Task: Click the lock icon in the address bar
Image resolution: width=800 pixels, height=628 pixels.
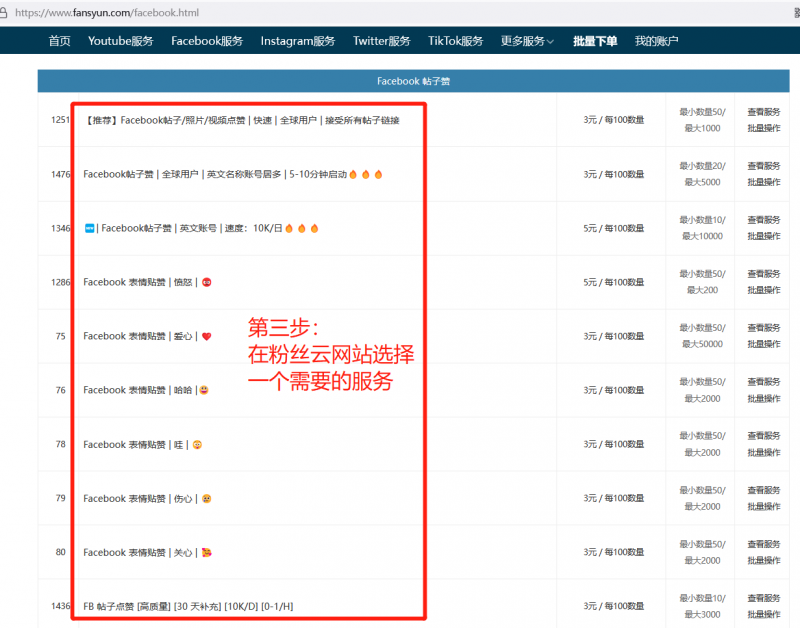Action: [3, 13]
